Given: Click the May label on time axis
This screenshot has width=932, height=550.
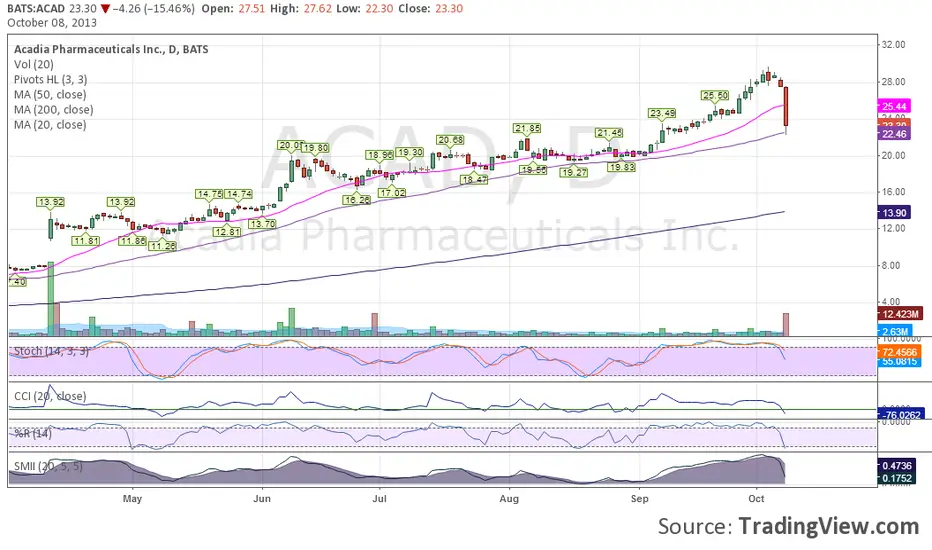Looking at the screenshot, I should (133, 499).
